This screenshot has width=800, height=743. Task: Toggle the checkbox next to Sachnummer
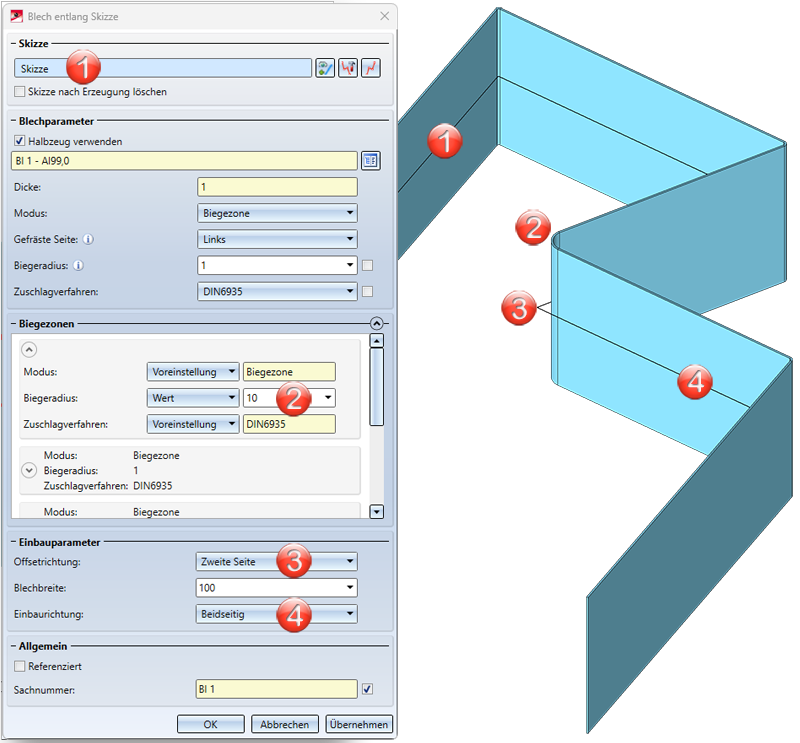367,689
